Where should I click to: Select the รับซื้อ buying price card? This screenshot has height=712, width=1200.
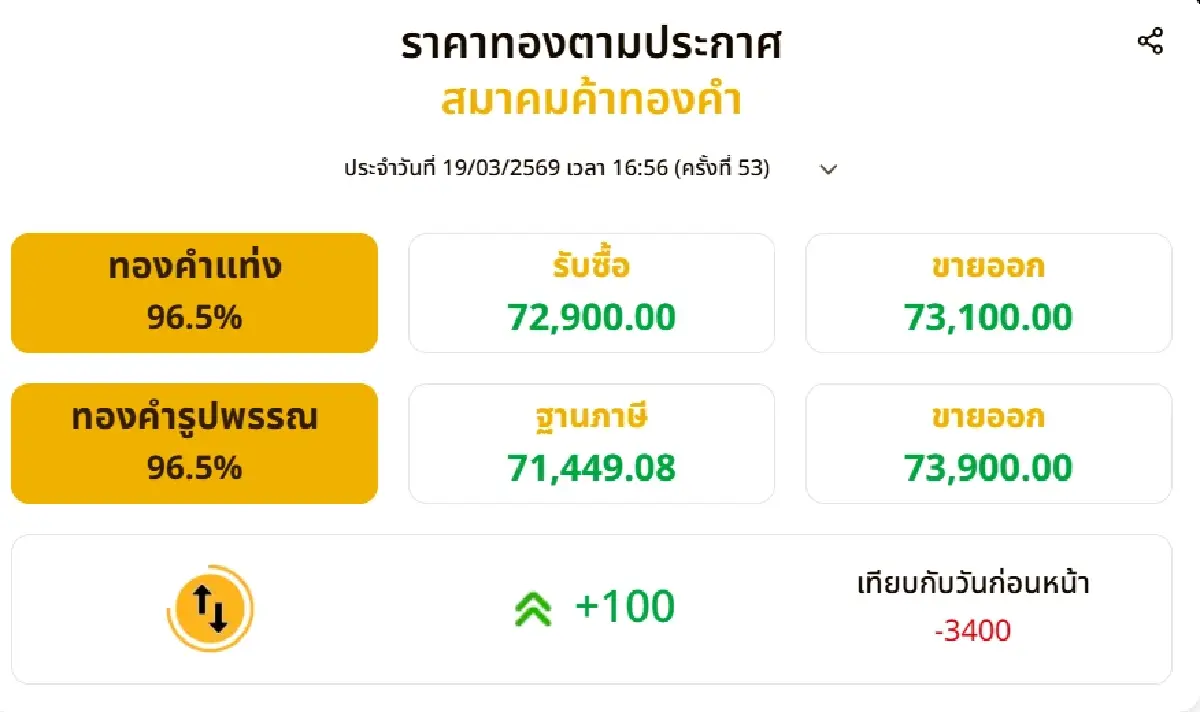(590, 292)
